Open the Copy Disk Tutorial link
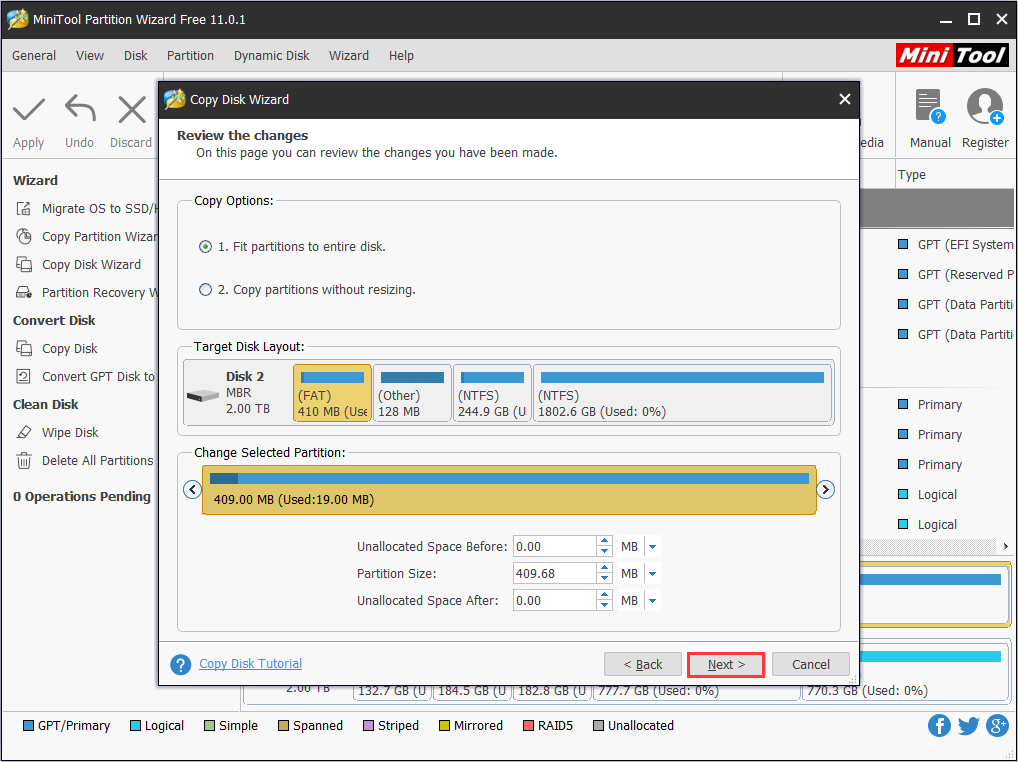1018x762 pixels. pyautogui.click(x=250, y=663)
